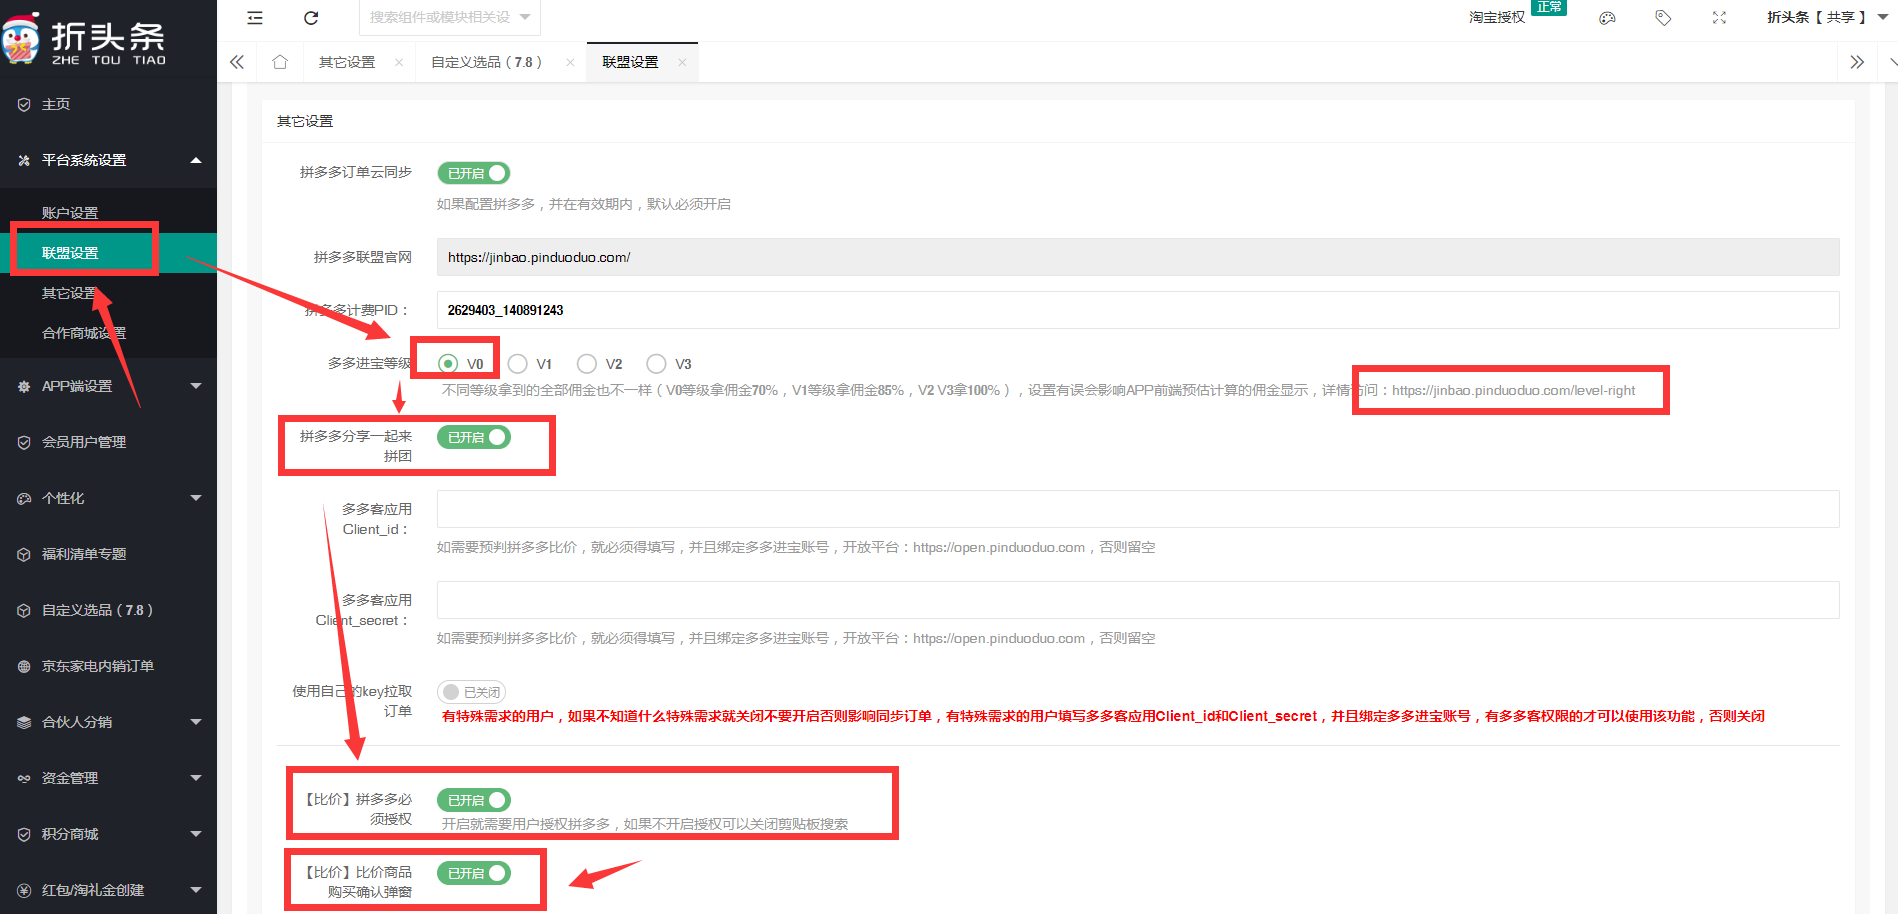
Task: Expand 红包/淘礼金创建 menu group
Action: 196,890
